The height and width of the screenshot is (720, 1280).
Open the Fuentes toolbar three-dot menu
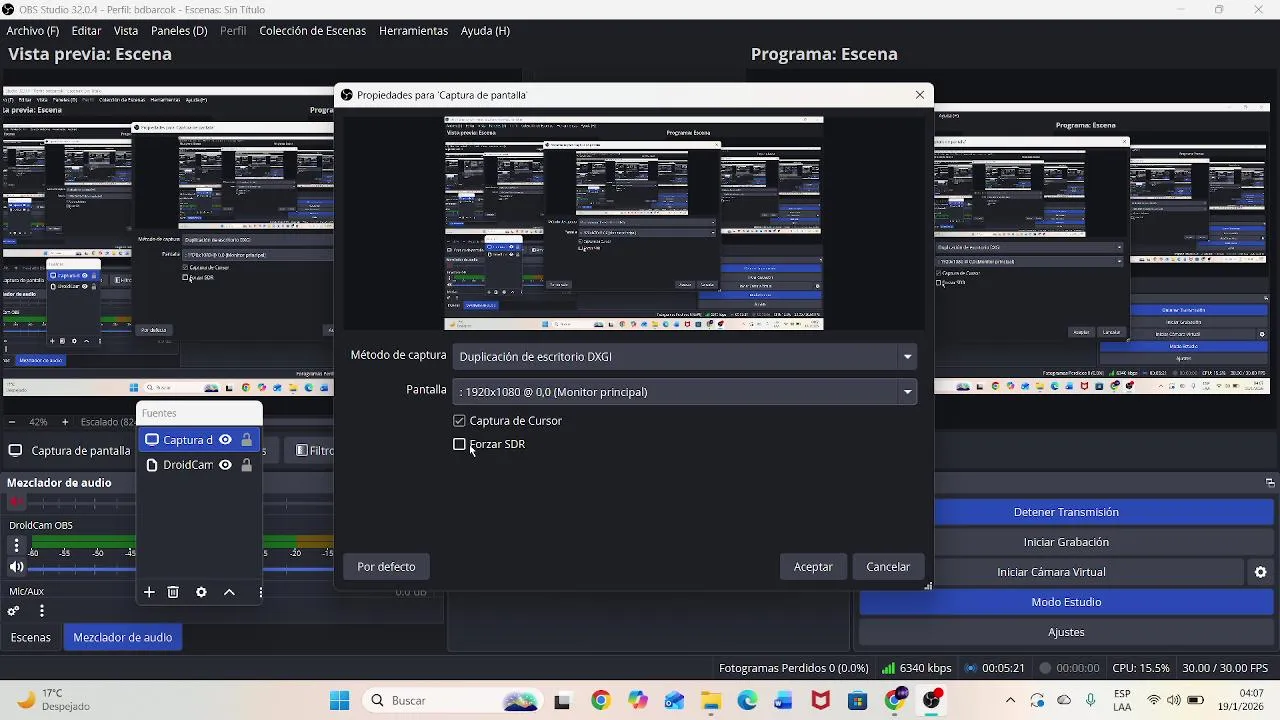tap(260, 592)
